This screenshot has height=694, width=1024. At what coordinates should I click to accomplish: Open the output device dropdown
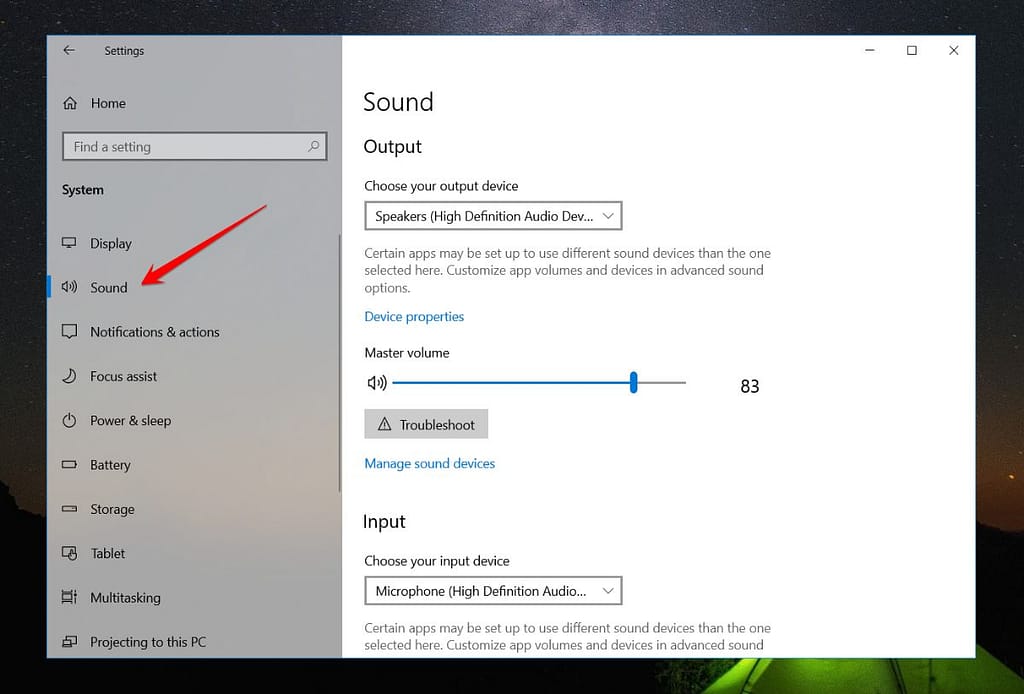[493, 216]
